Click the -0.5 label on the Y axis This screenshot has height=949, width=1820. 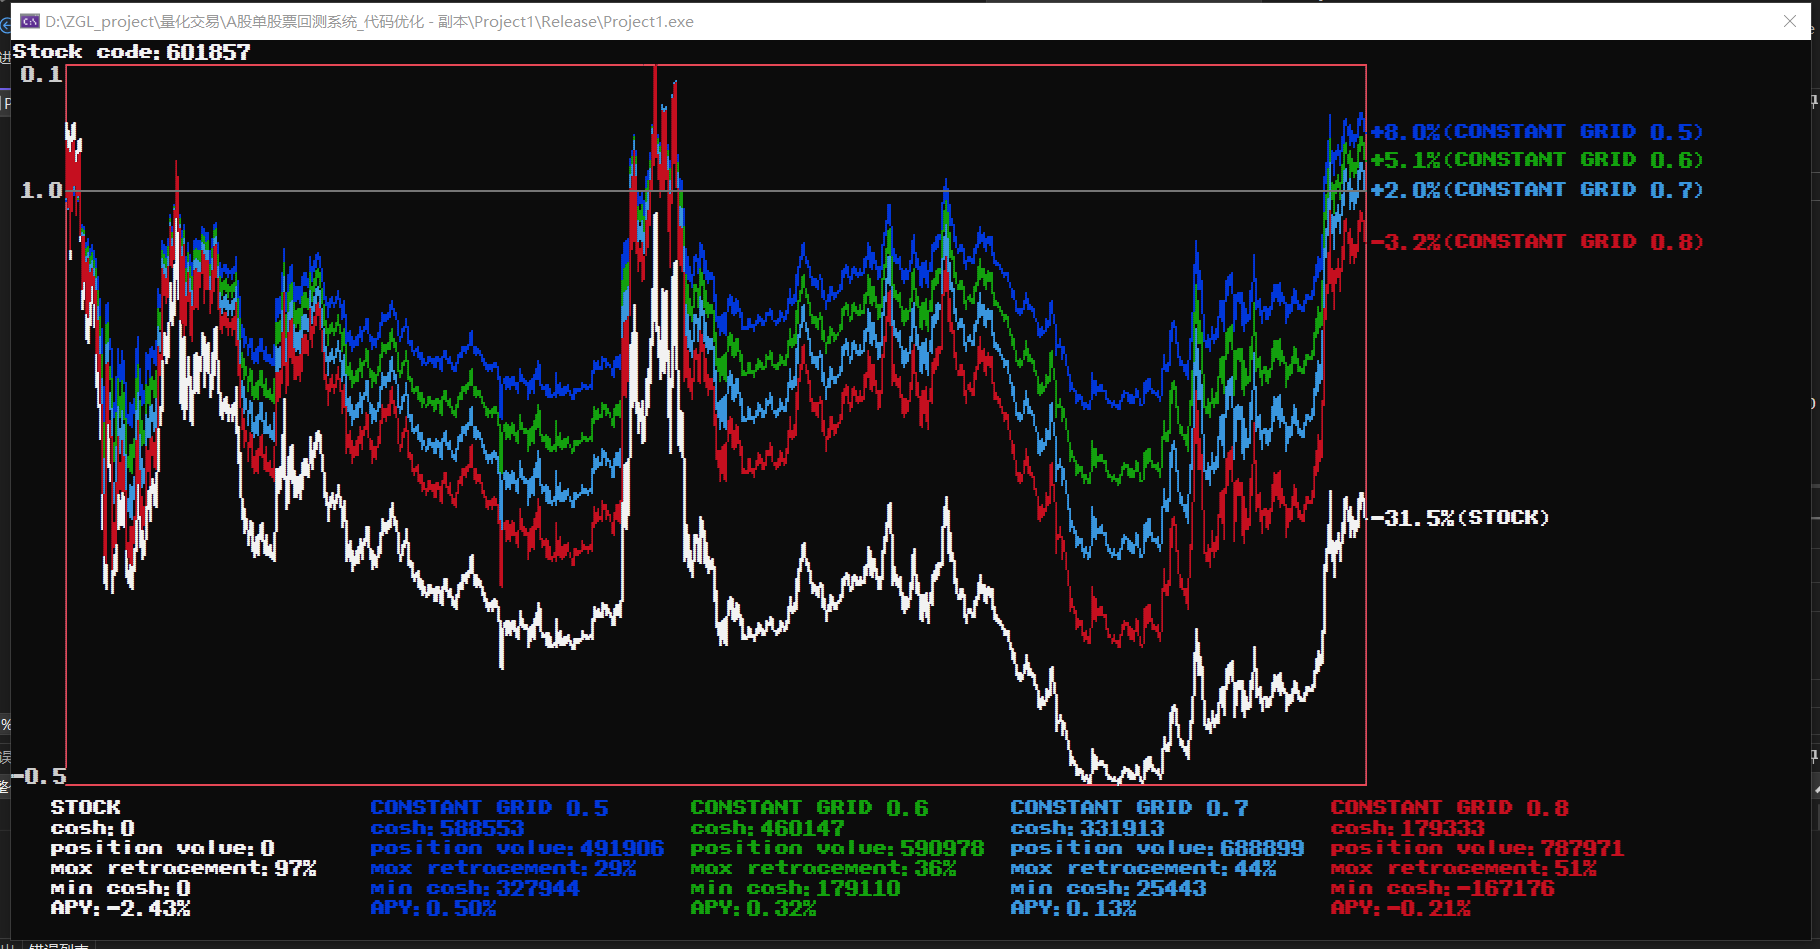coord(38,776)
